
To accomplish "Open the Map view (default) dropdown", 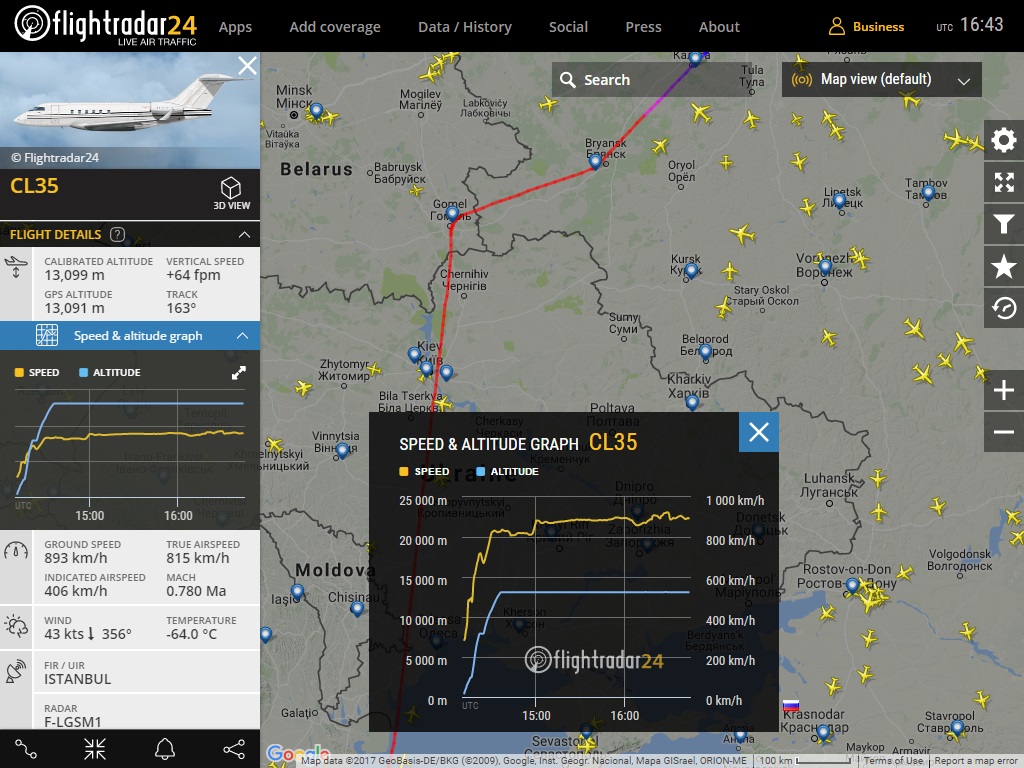I will pyautogui.click(x=881, y=80).
